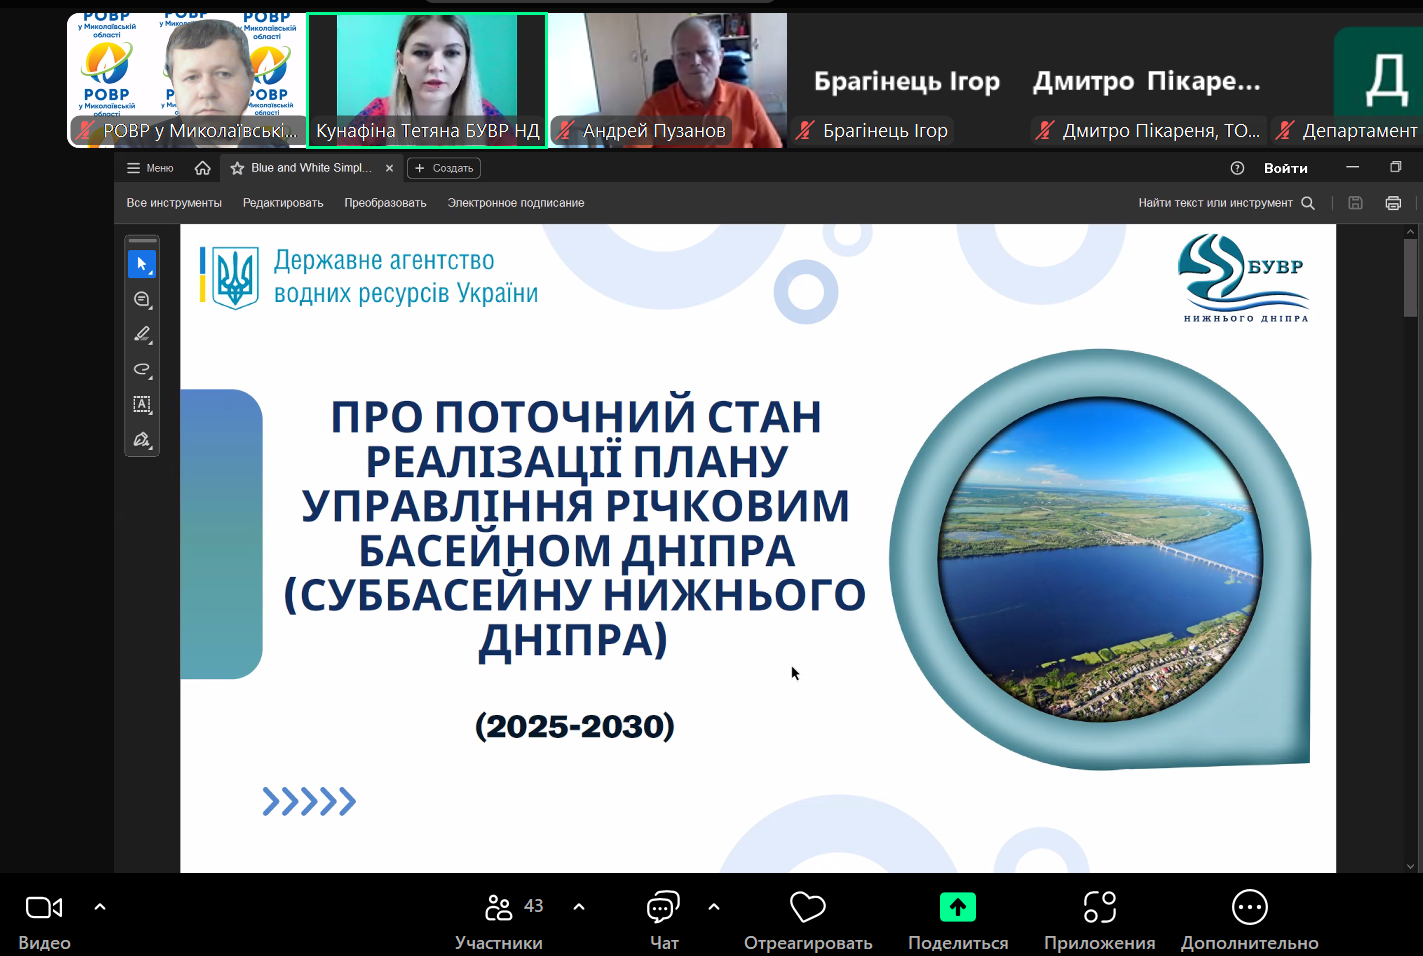Open Все инструменты panel
The height and width of the screenshot is (956, 1423).
point(174,203)
